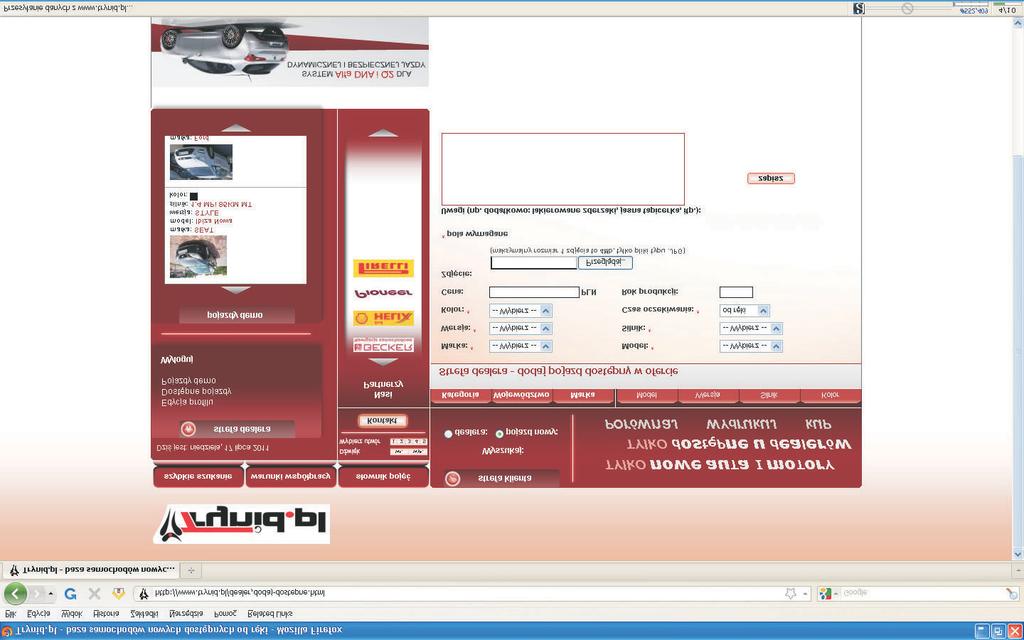Open the Historia menu
This screenshot has height=640, width=1024.
[x=106, y=614]
